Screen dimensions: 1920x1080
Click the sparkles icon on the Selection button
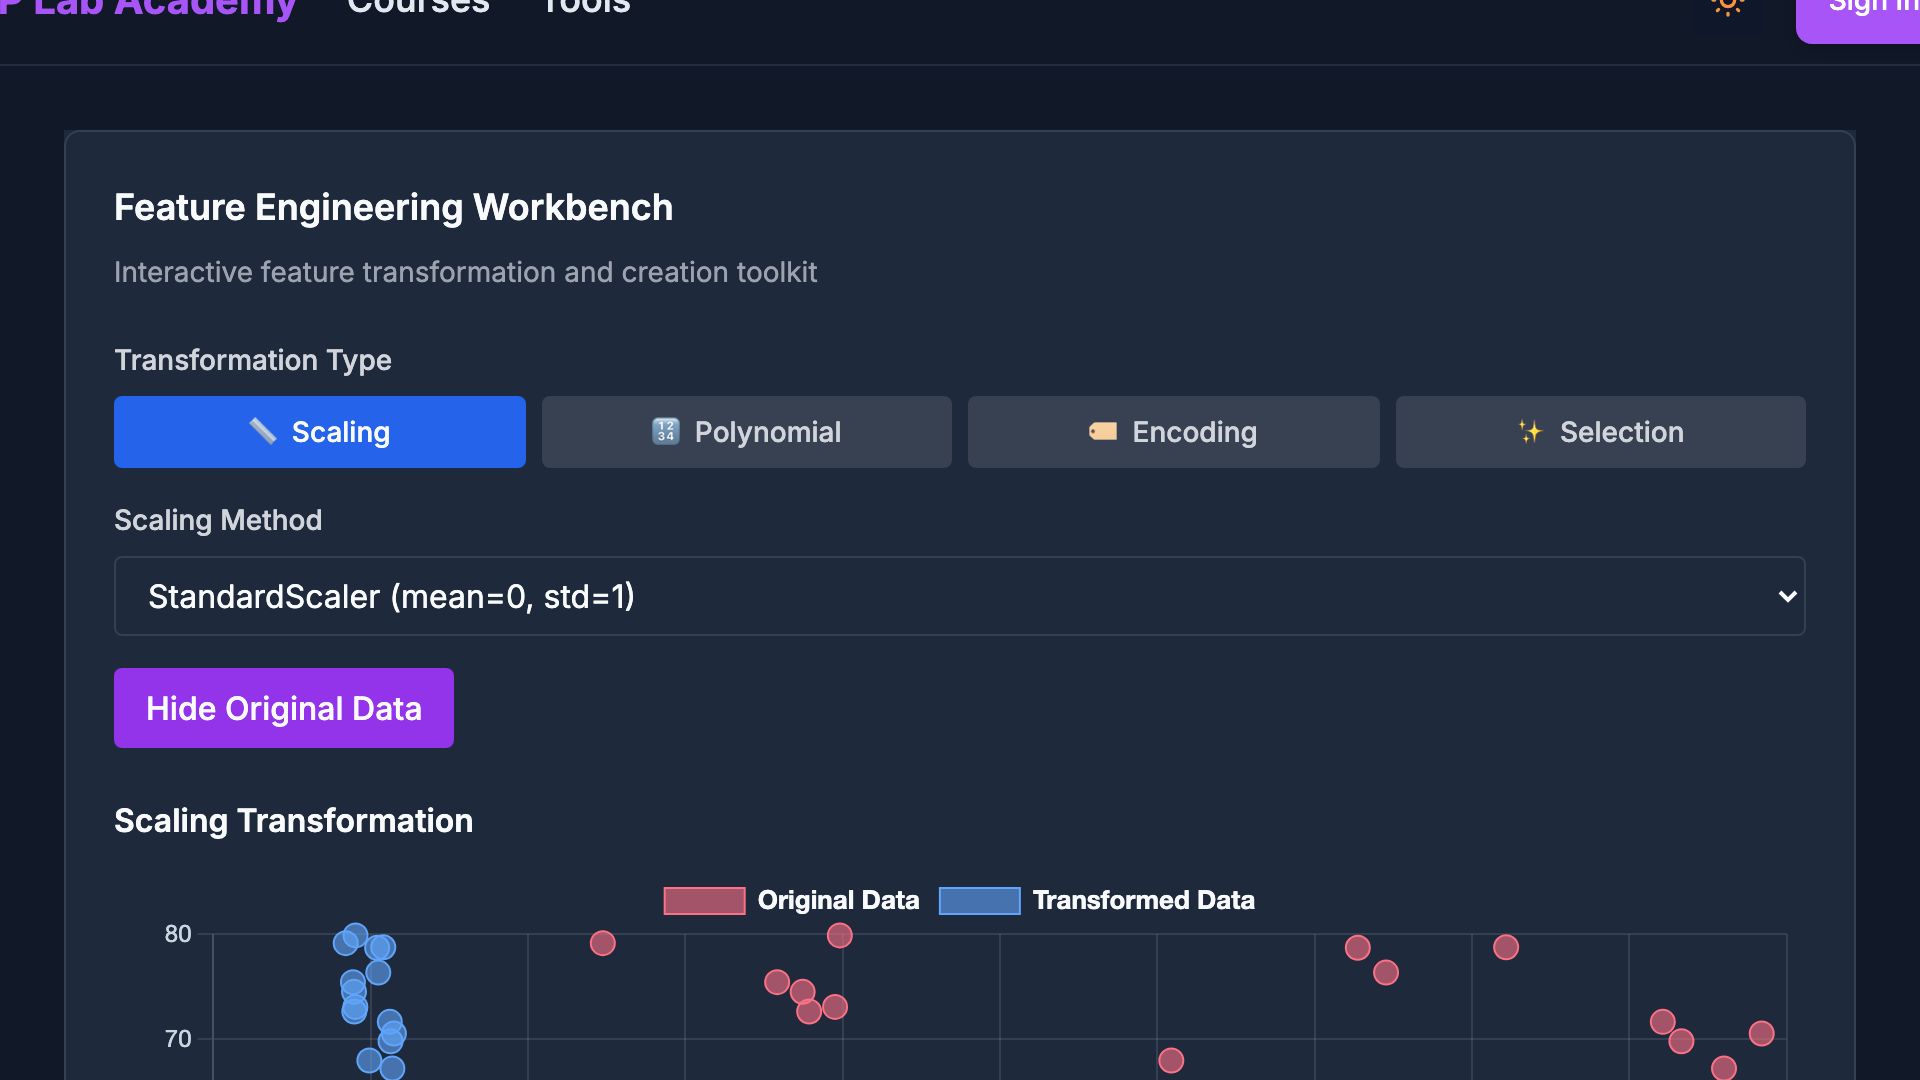click(x=1530, y=431)
